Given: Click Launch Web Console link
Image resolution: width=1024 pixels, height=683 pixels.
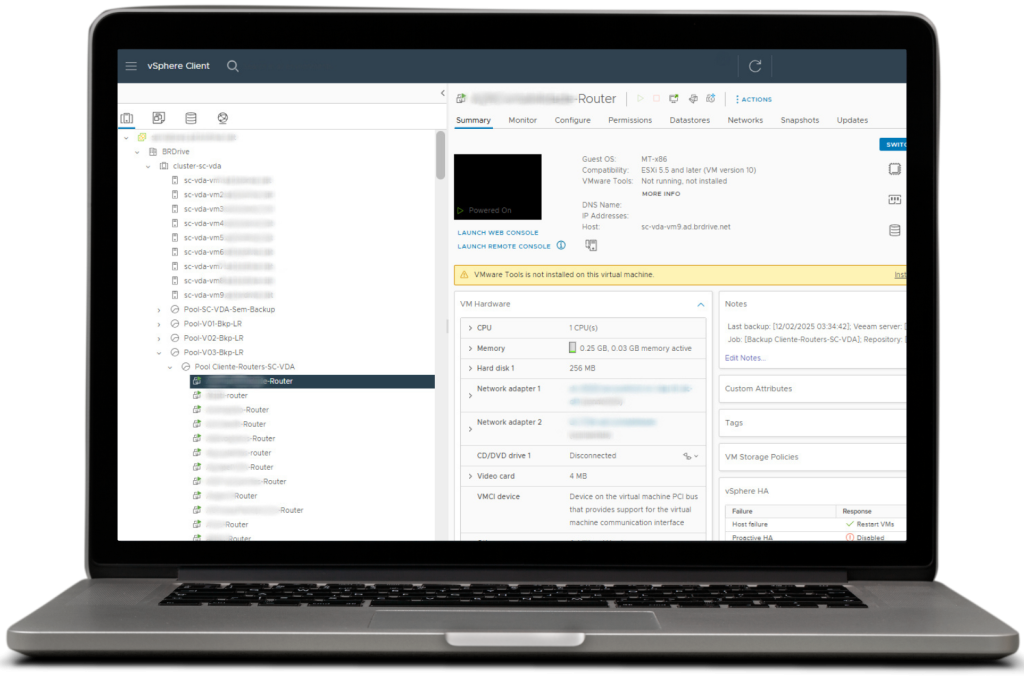Looking at the screenshot, I should (x=498, y=232).
